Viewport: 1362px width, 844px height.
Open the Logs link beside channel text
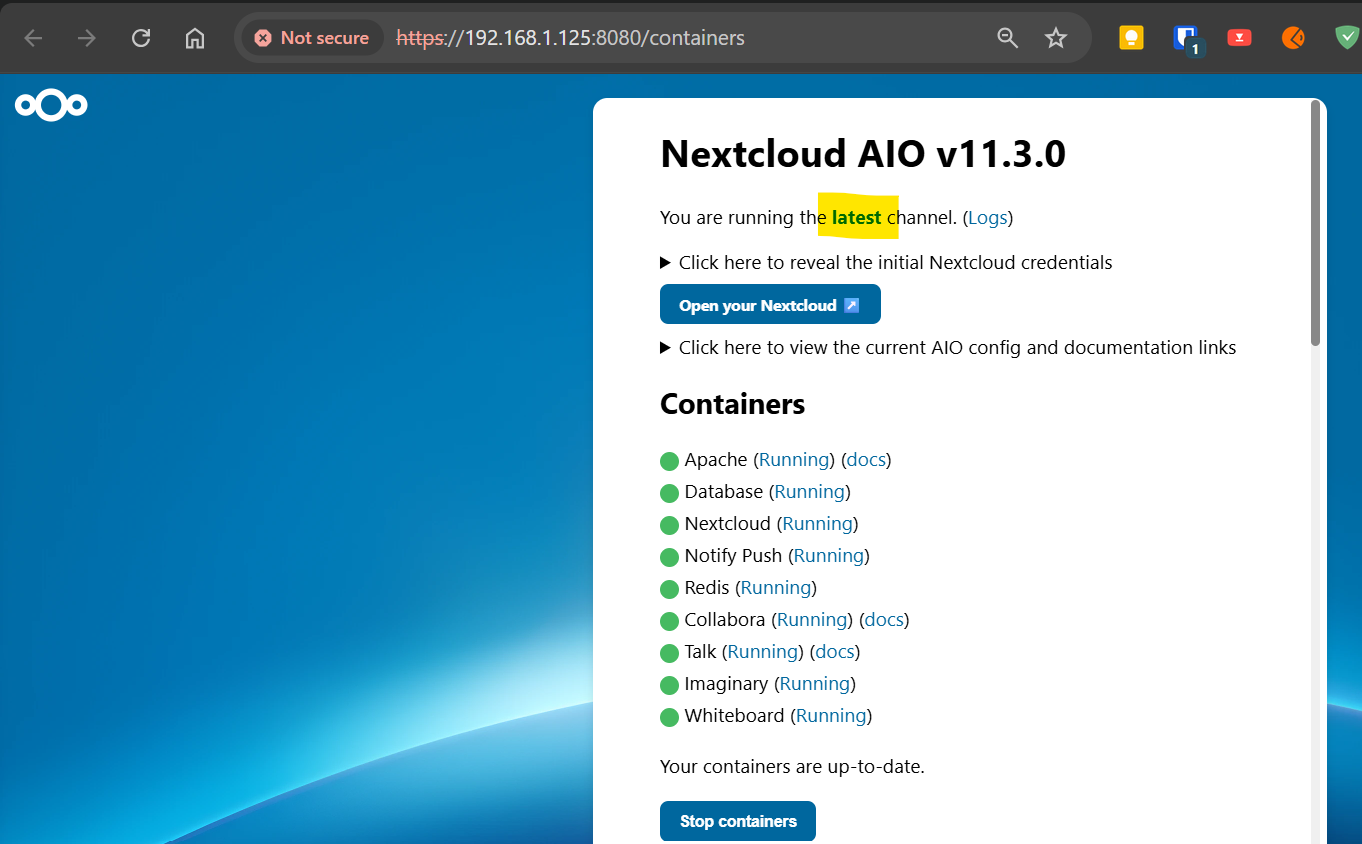[x=988, y=217]
